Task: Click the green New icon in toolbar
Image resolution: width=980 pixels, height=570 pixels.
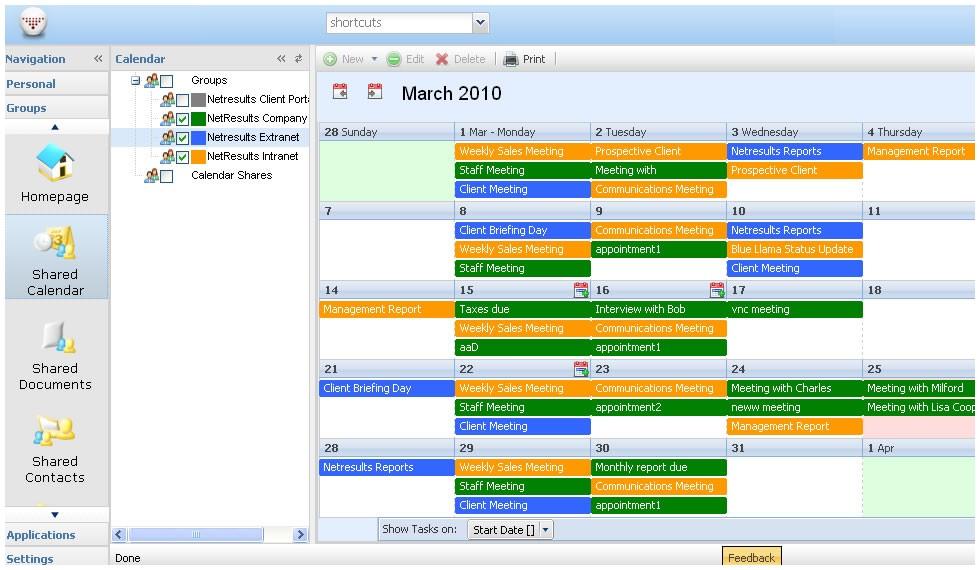Action: point(330,59)
